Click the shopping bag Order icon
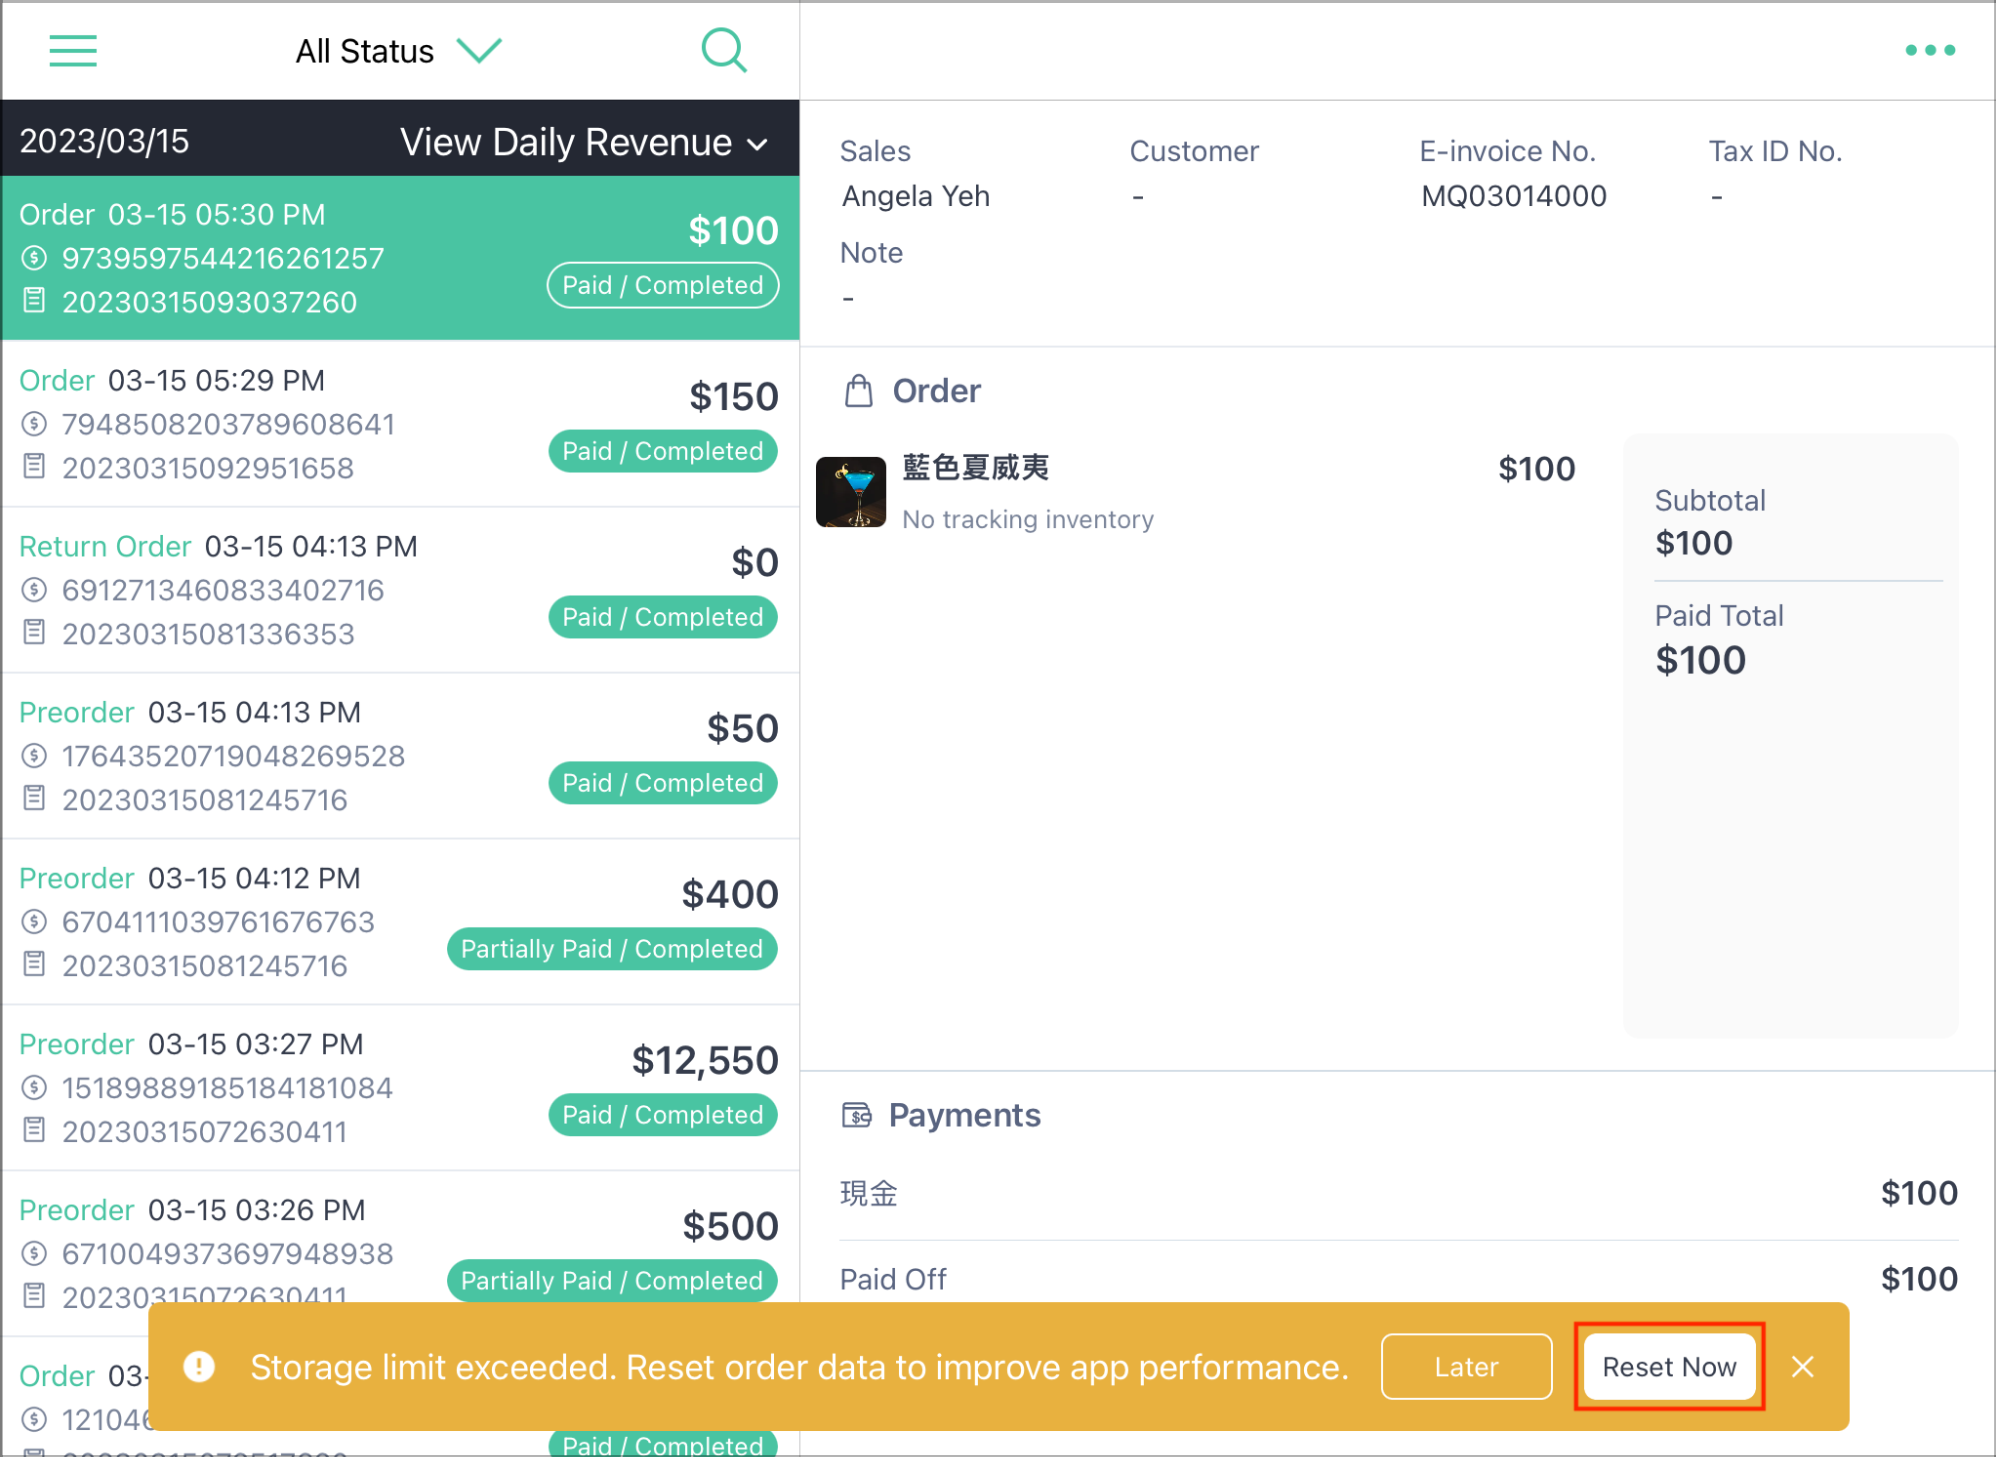 [858, 391]
